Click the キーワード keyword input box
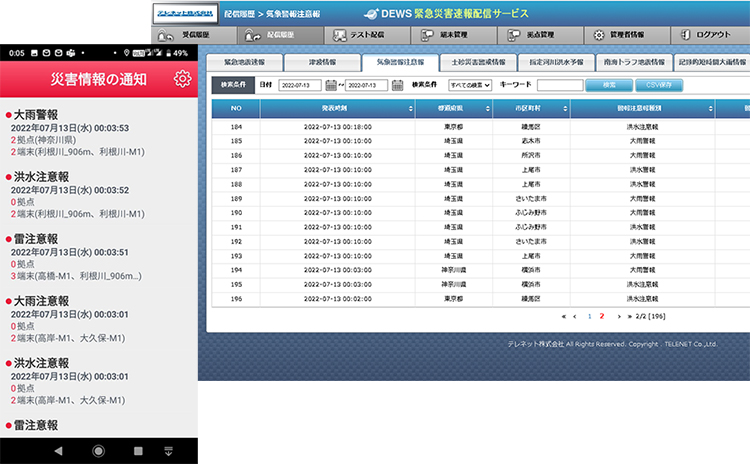Viewport: 750px width, 464px height. coord(560,85)
